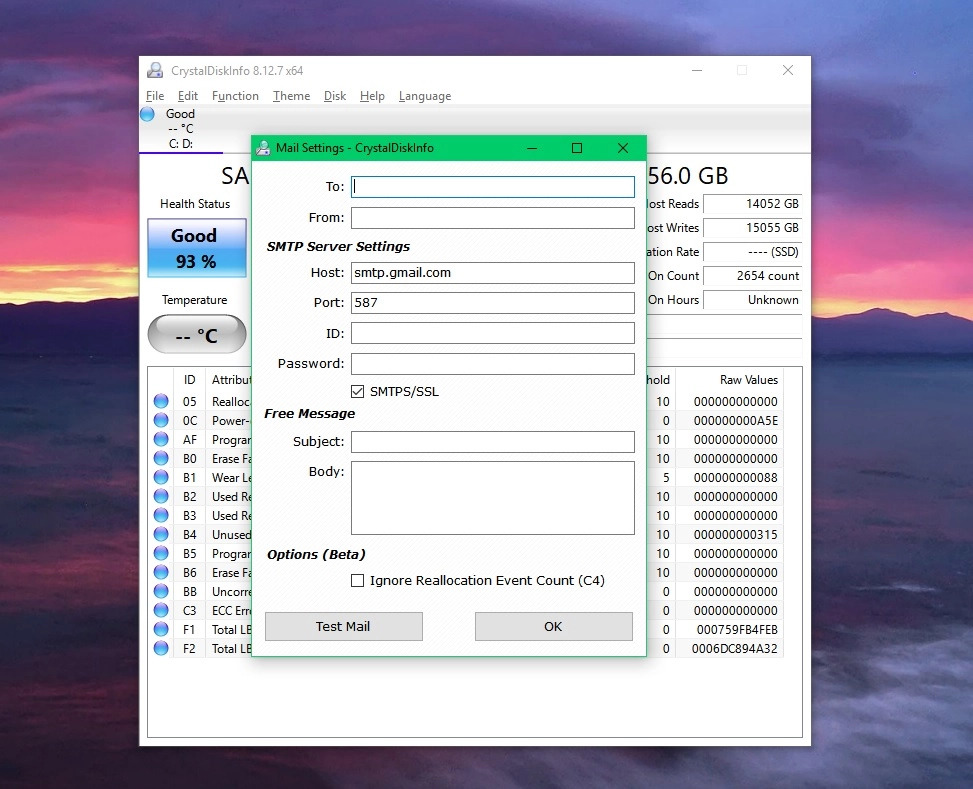973x789 pixels.
Task: Select raw value 000000000088
Action: tap(735, 478)
